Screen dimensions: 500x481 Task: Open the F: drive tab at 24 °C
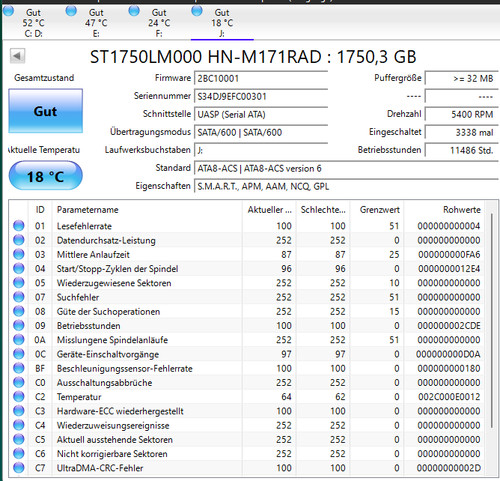click(159, 23)
